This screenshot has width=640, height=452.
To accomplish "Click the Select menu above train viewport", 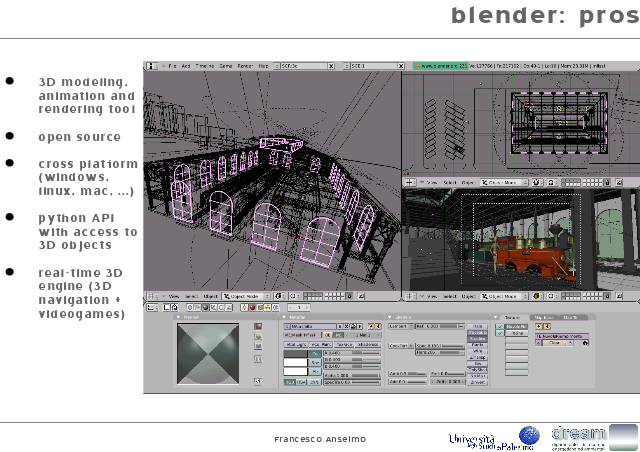I will [x=451, y=183].
